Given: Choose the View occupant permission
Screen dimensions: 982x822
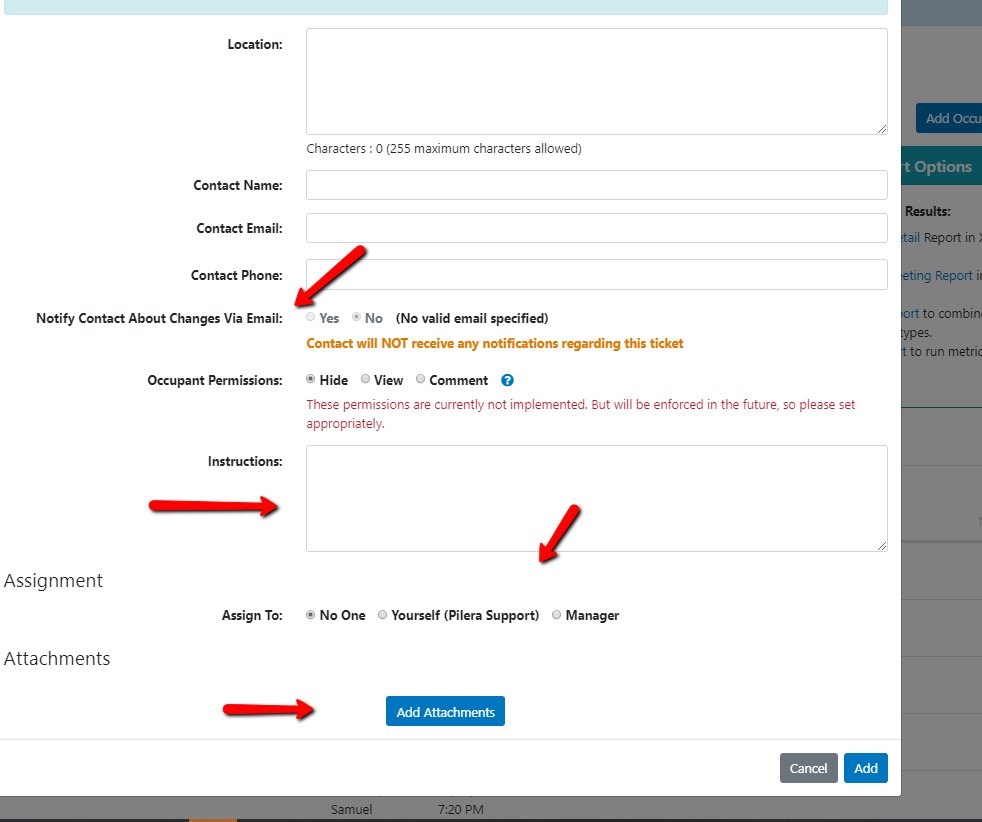Looking at the screenshot, I should point(365,379).
